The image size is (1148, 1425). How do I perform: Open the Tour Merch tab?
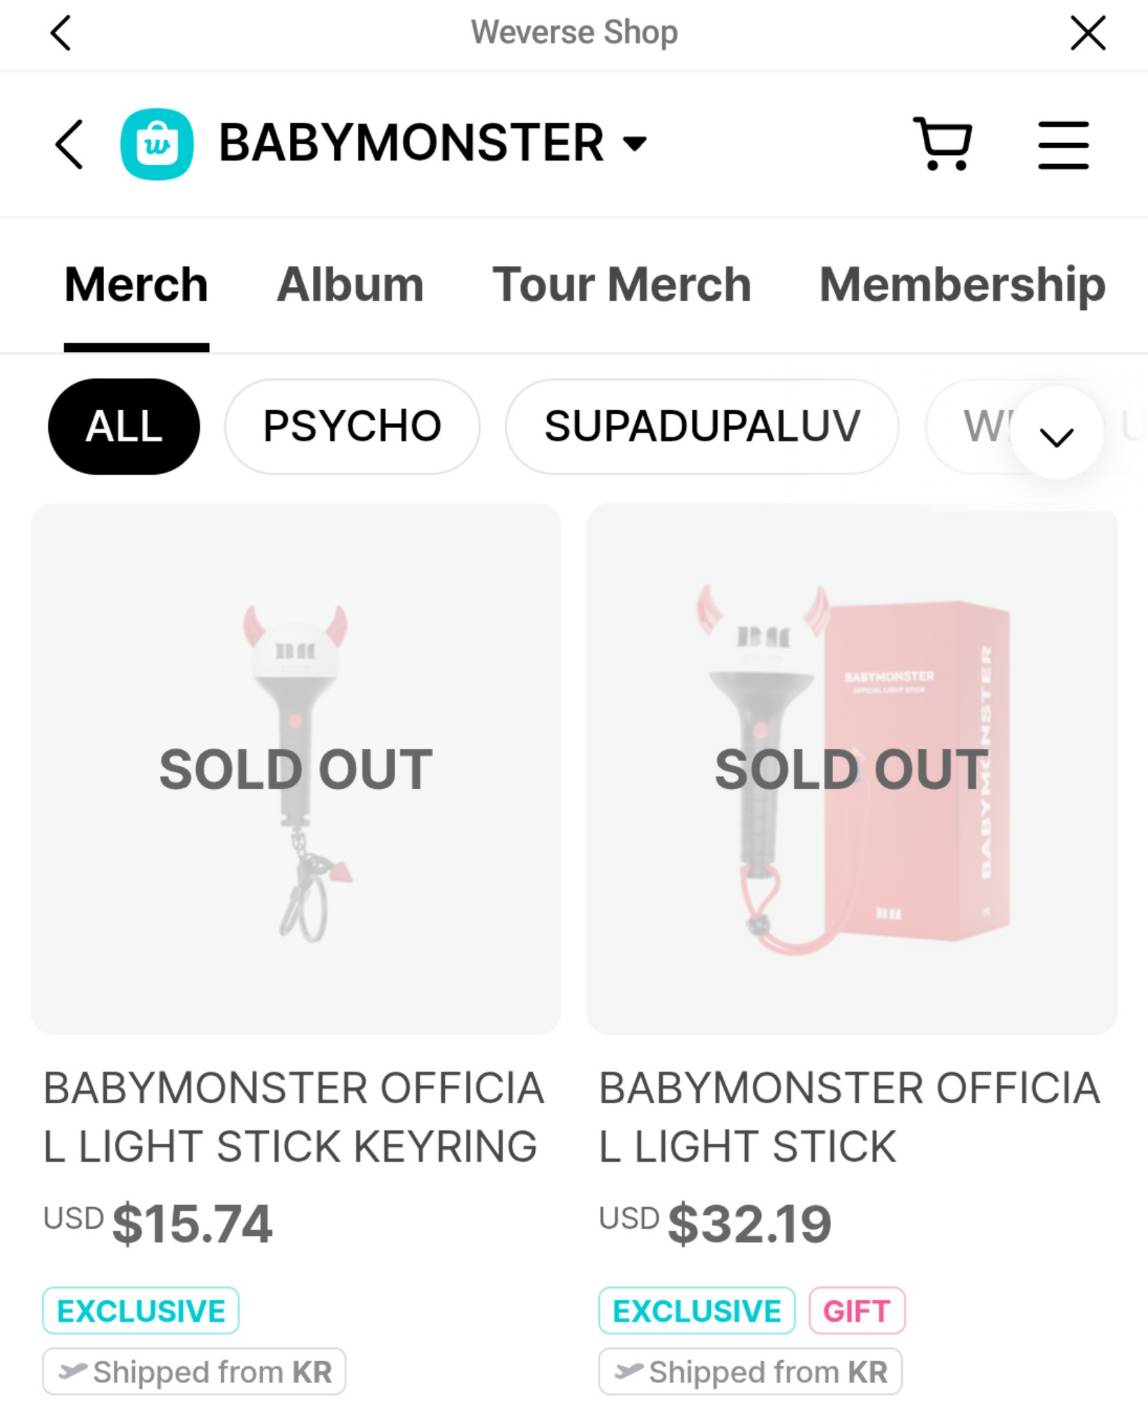click(x=621, y=285)
